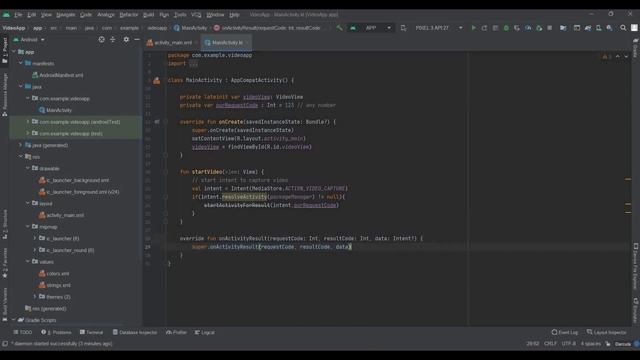
Task: Expand the themes (2) node
Action: (x=35, y=296)
